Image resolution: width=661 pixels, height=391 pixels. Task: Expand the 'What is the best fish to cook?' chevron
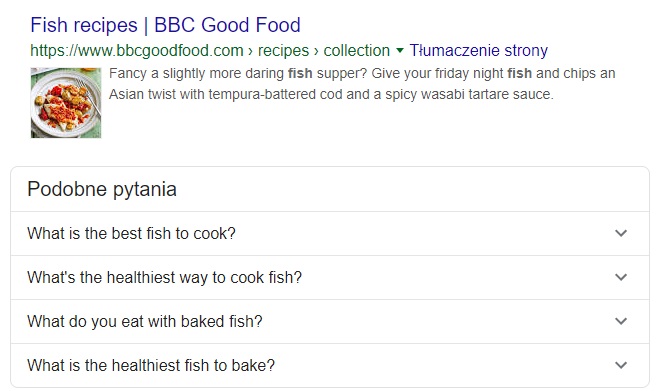621,233
